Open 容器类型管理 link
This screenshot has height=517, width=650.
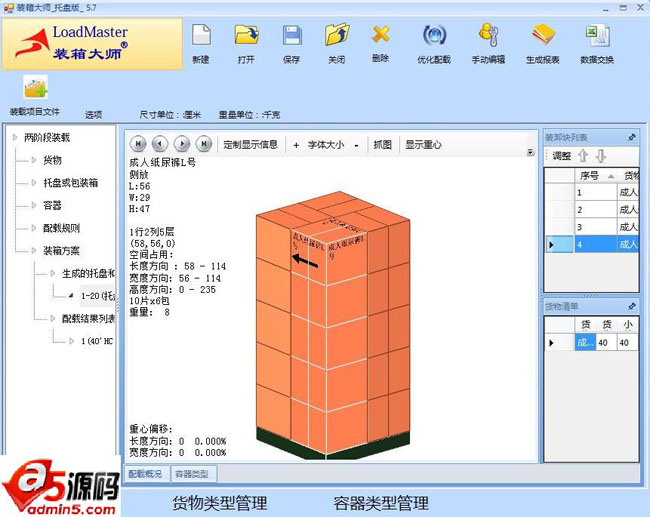click(x=381, y=503)
